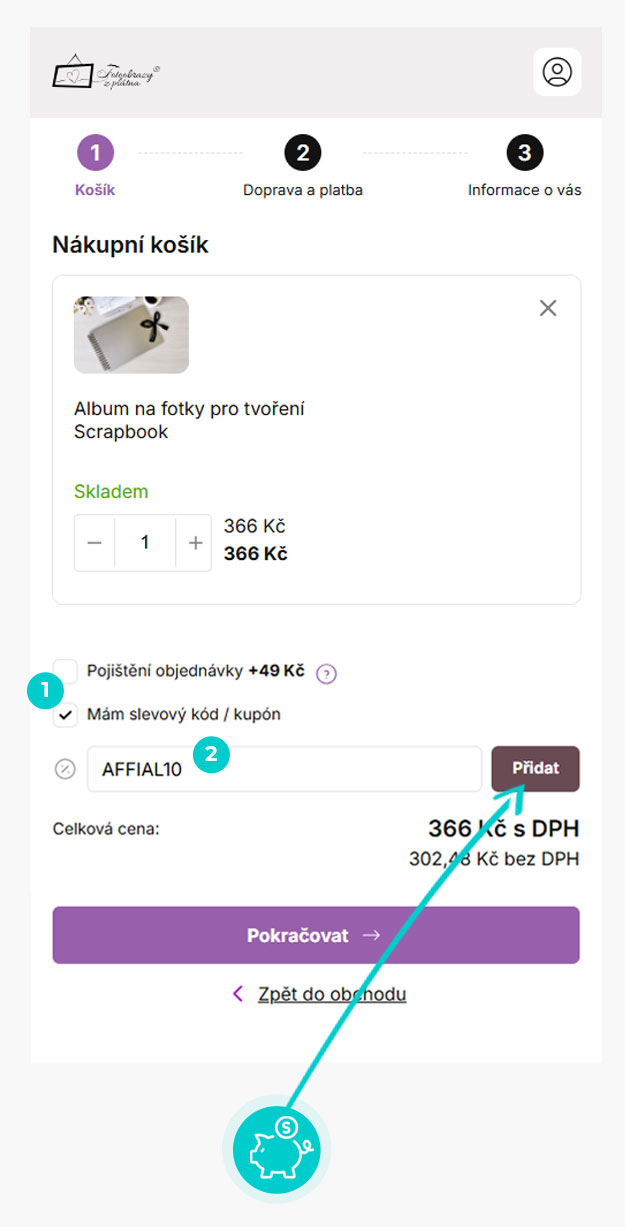Image resolution: width=625 pixels, height=1227 pixels.
Task: Go to step 1 Košík
Action: click(95, 154)
